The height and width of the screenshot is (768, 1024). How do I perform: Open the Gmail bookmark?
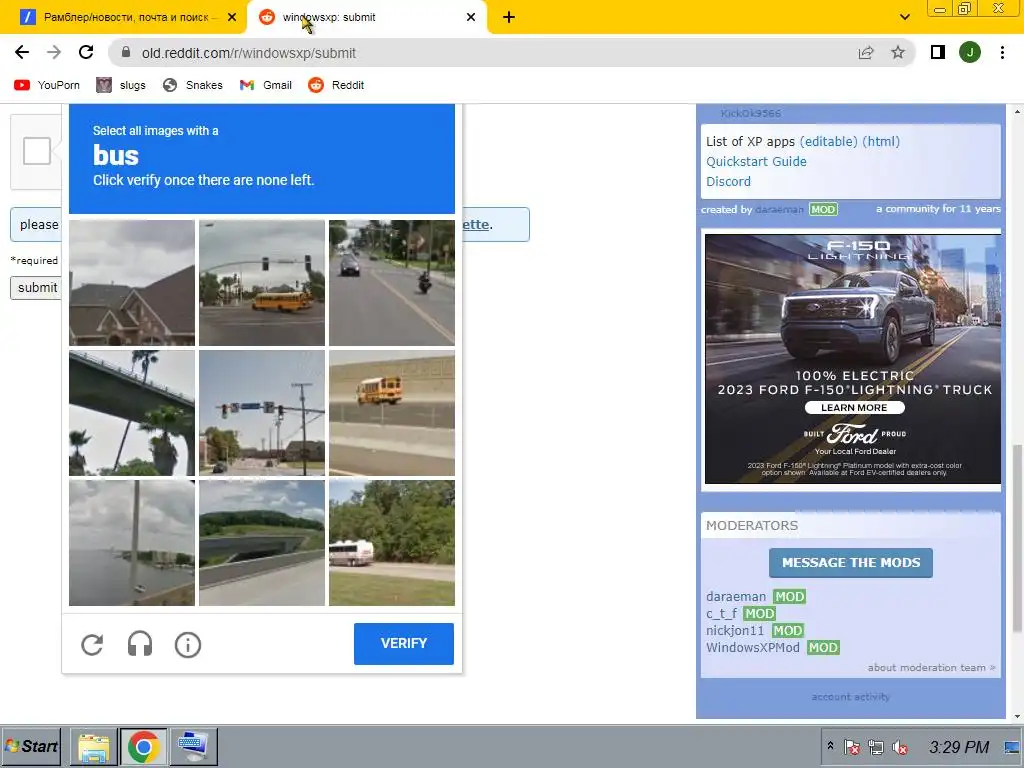pyautogui.click(x=266, y=85)
